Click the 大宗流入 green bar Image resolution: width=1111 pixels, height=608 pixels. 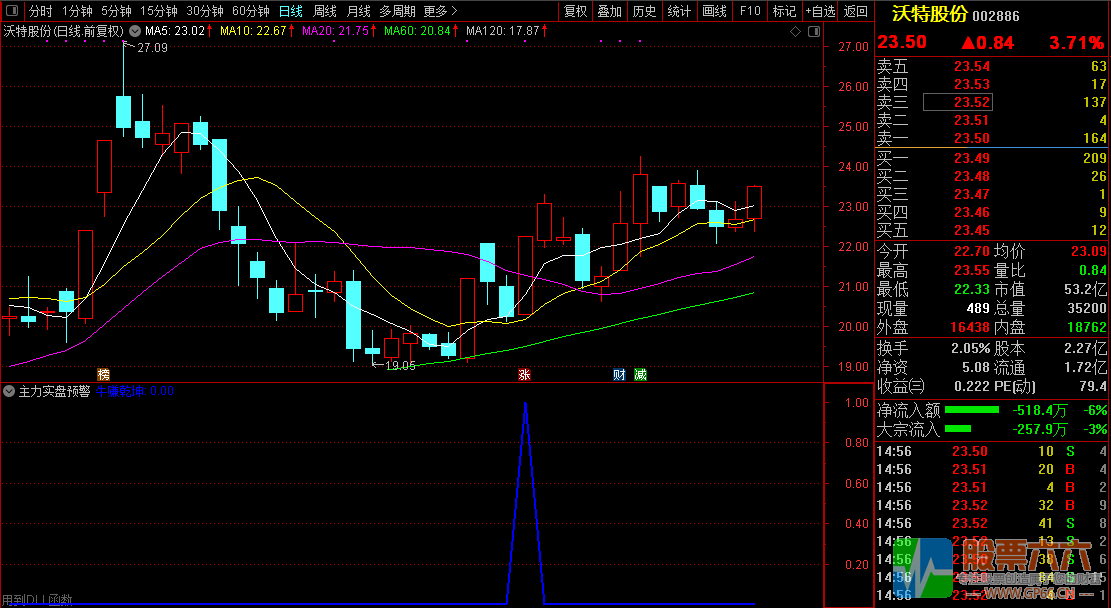coord(958,428)
